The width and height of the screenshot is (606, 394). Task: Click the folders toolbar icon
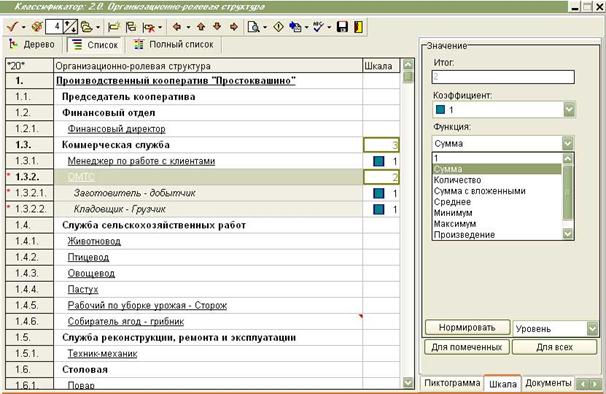click(x=87, y=27)
